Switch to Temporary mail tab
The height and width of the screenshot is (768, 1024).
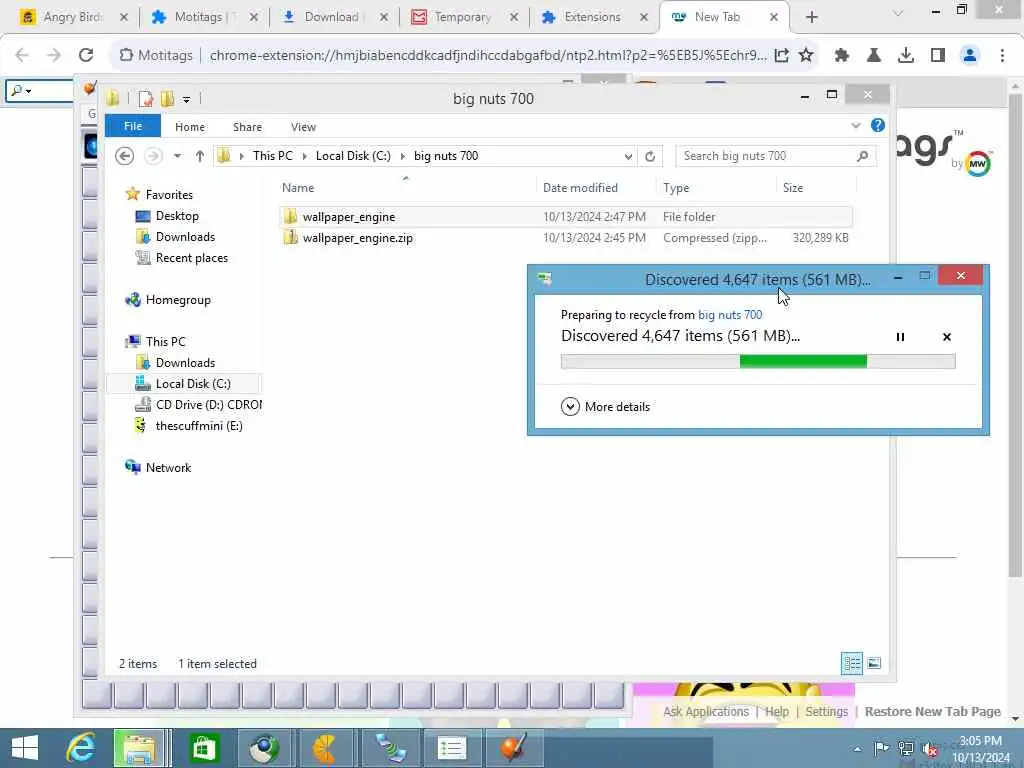click(462, 17)
